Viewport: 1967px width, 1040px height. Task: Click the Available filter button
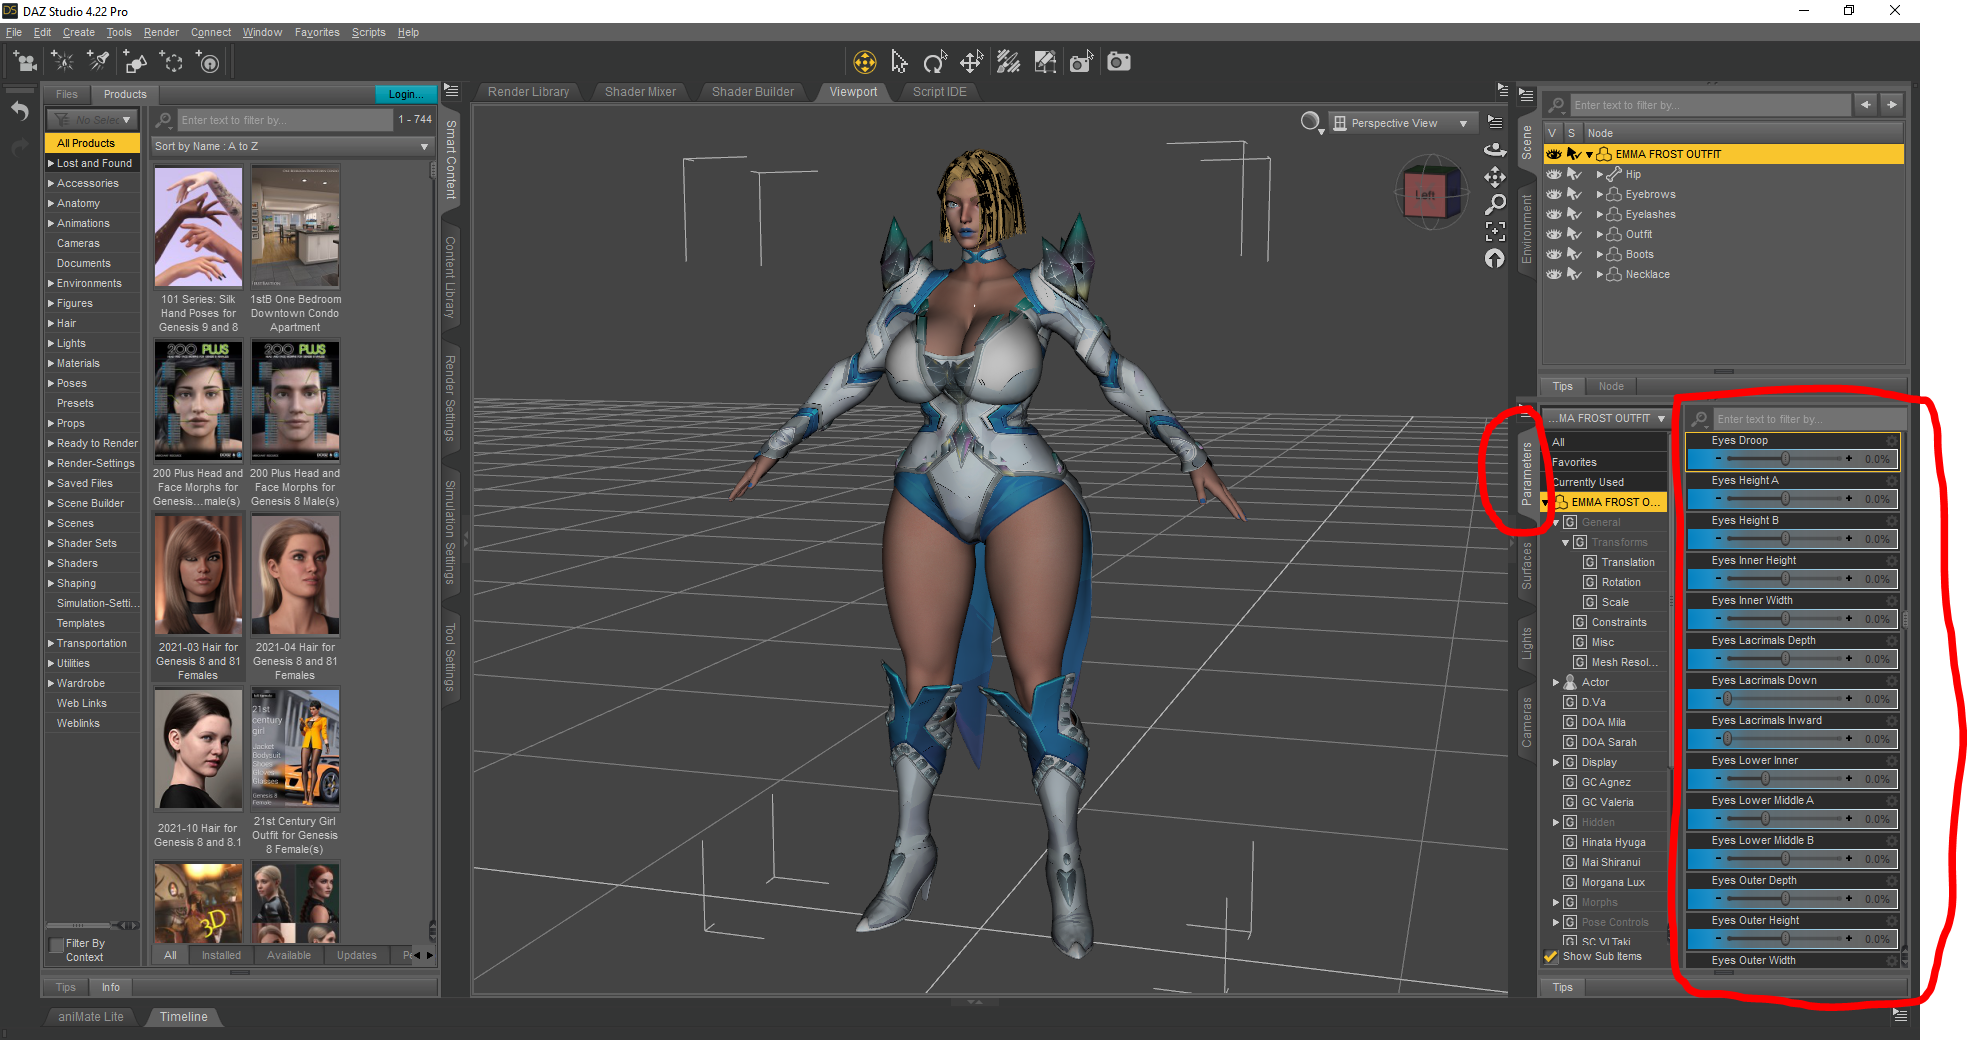(x=289, y=955)
